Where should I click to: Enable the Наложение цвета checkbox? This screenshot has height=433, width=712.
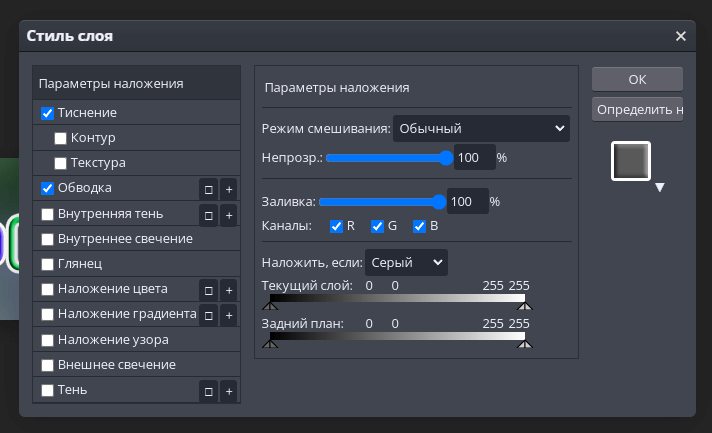(x=47, y=289)
